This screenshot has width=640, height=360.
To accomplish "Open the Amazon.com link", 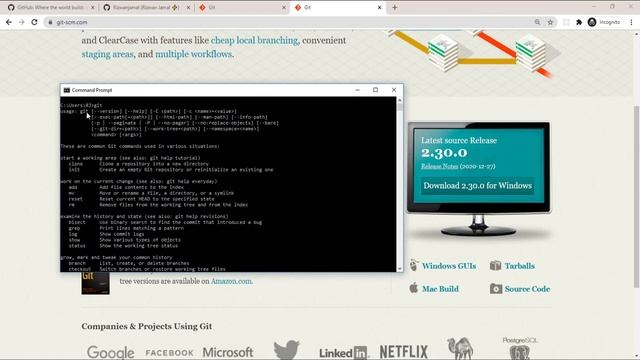I will point(231,281).
